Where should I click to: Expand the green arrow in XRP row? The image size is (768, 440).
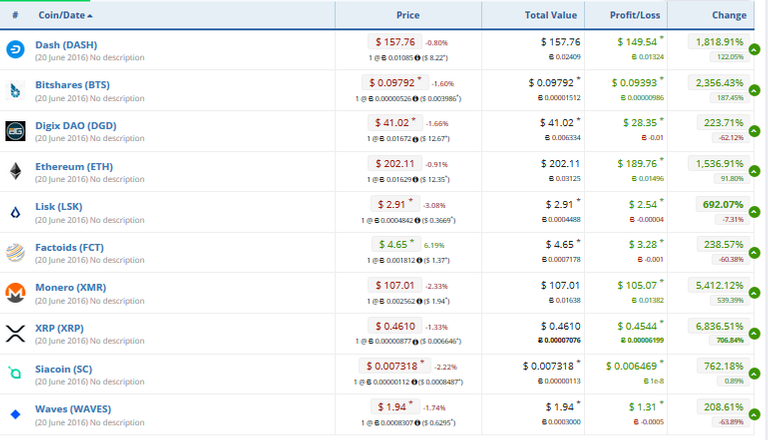click(754, 334)
